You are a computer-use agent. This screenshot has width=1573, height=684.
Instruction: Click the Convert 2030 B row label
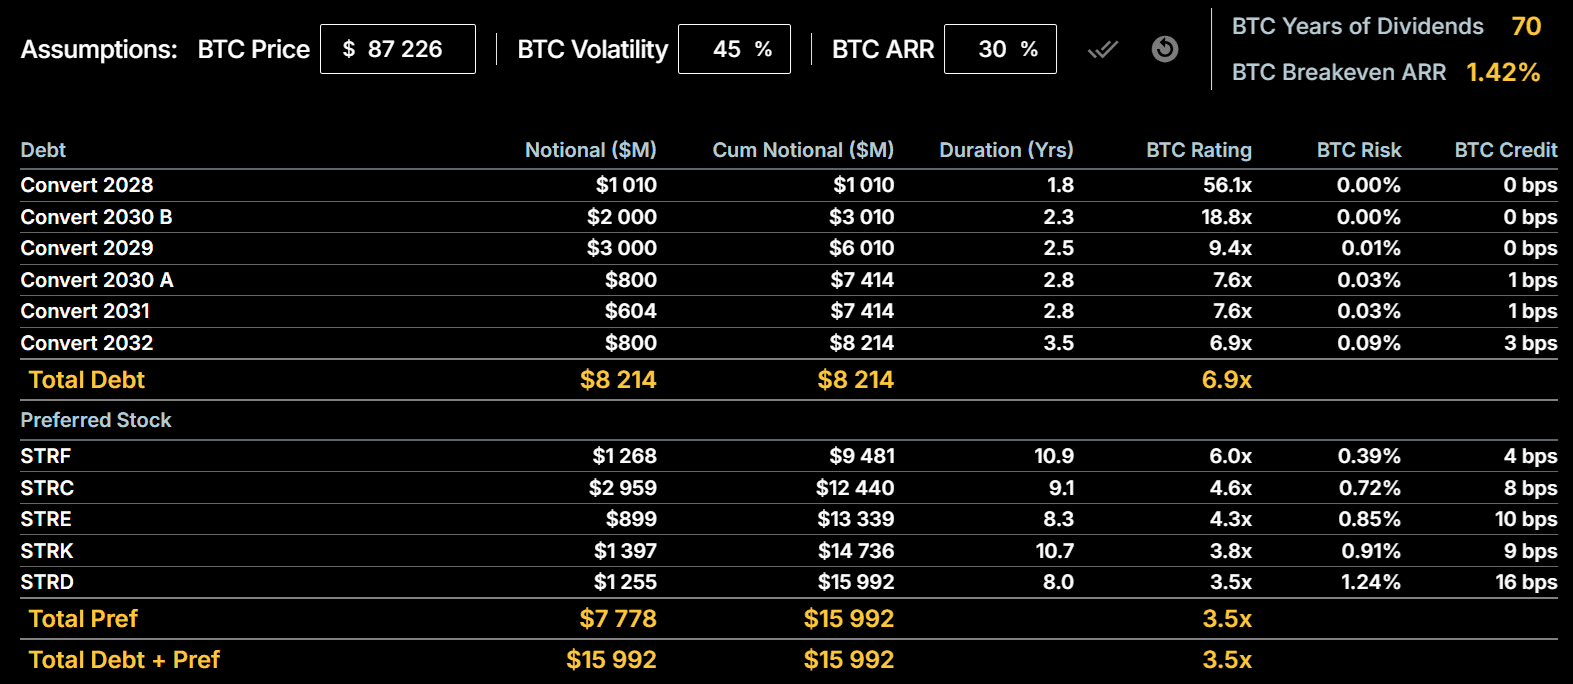click(96, 217)
